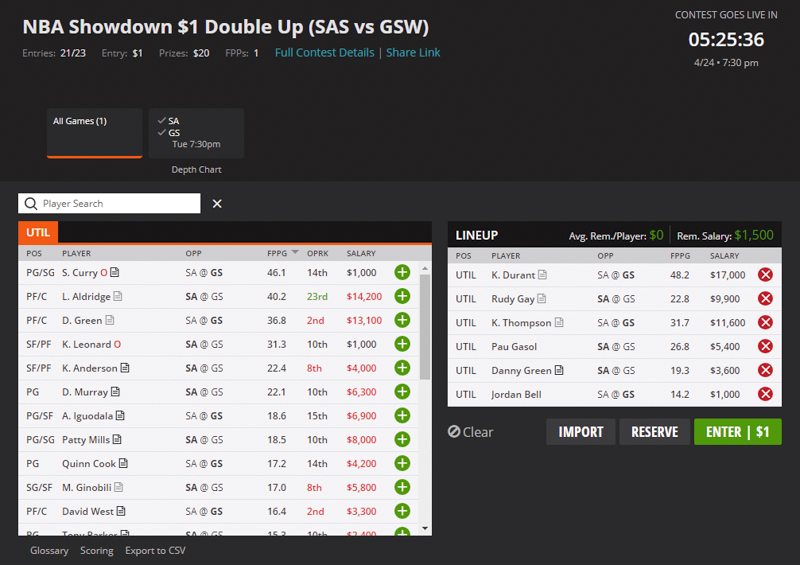Submit lineup with ENTER | $1
Viewport: 800px width, 565px height.
coord(738,432)
